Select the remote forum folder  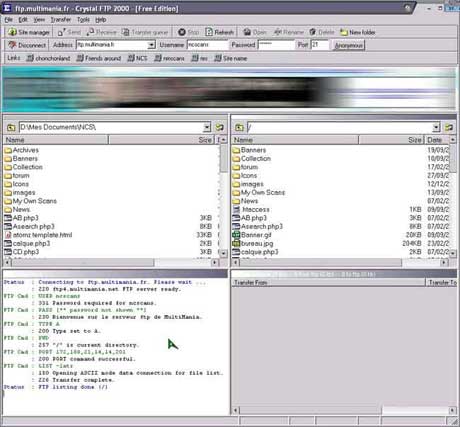(x=245, y=167)
